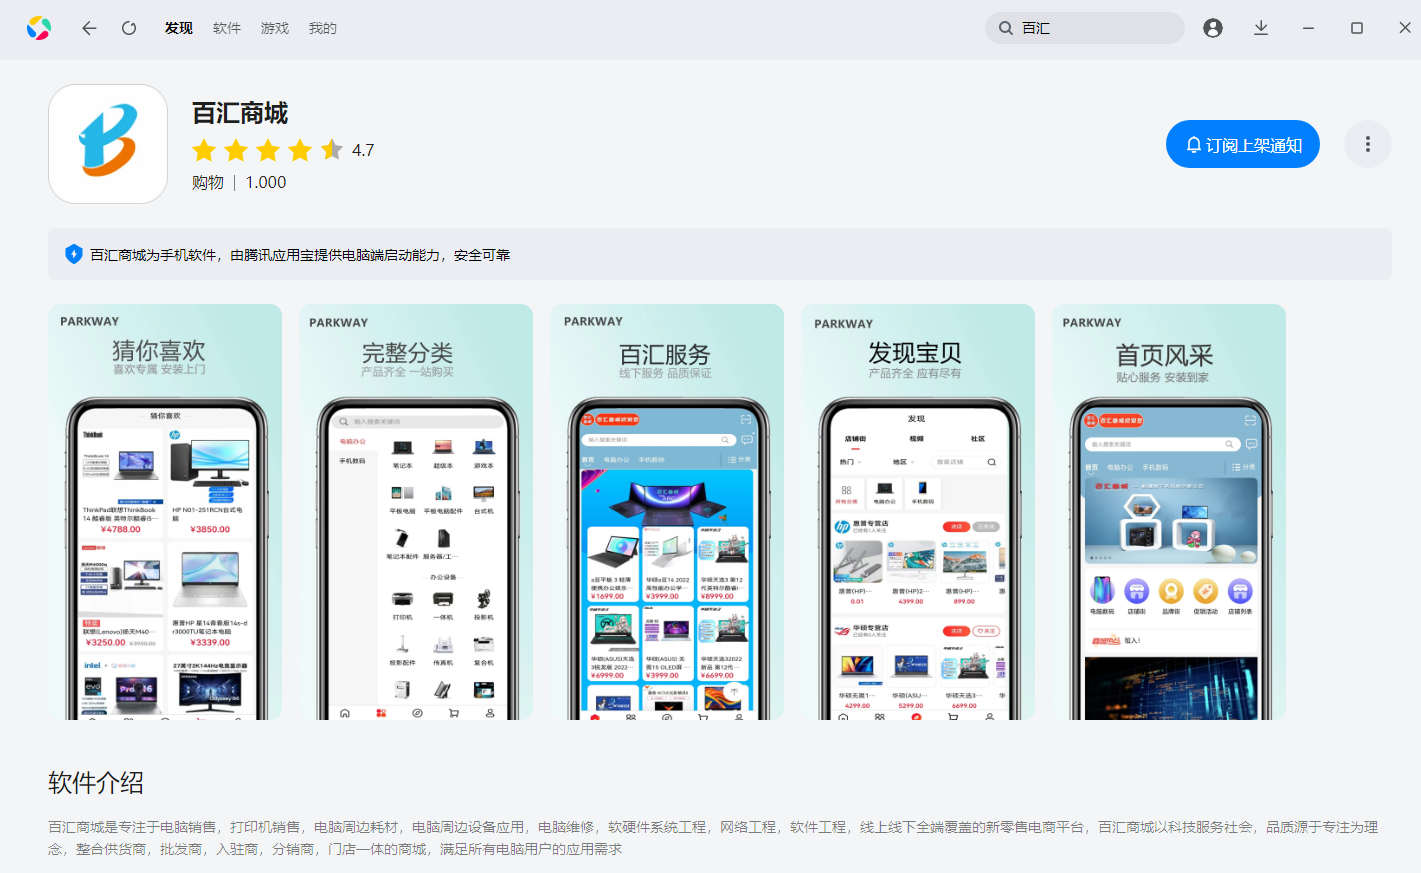
Task: Go back using the back arrow
Action: 89,28
